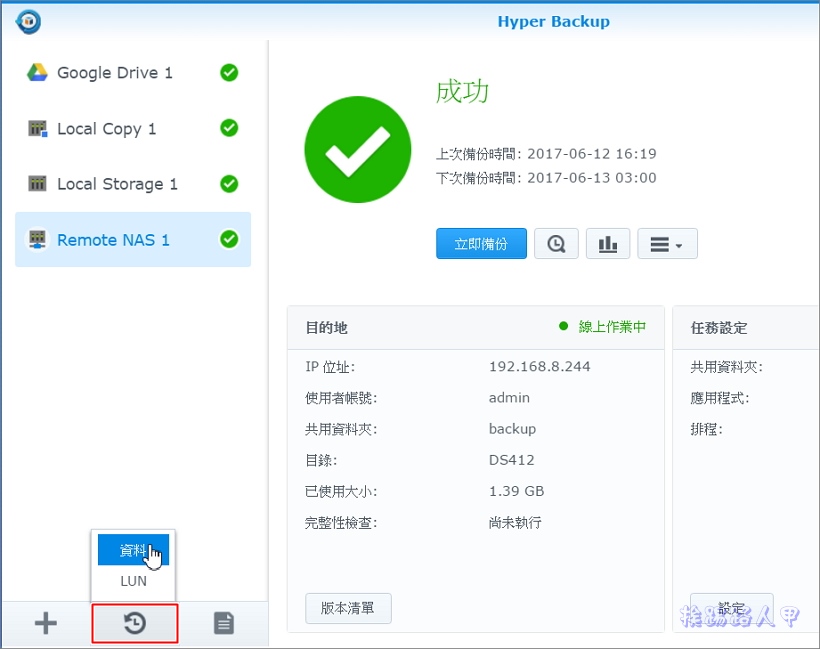Click the large green success checkmark
Screen dimensions: 820x649
358,150
